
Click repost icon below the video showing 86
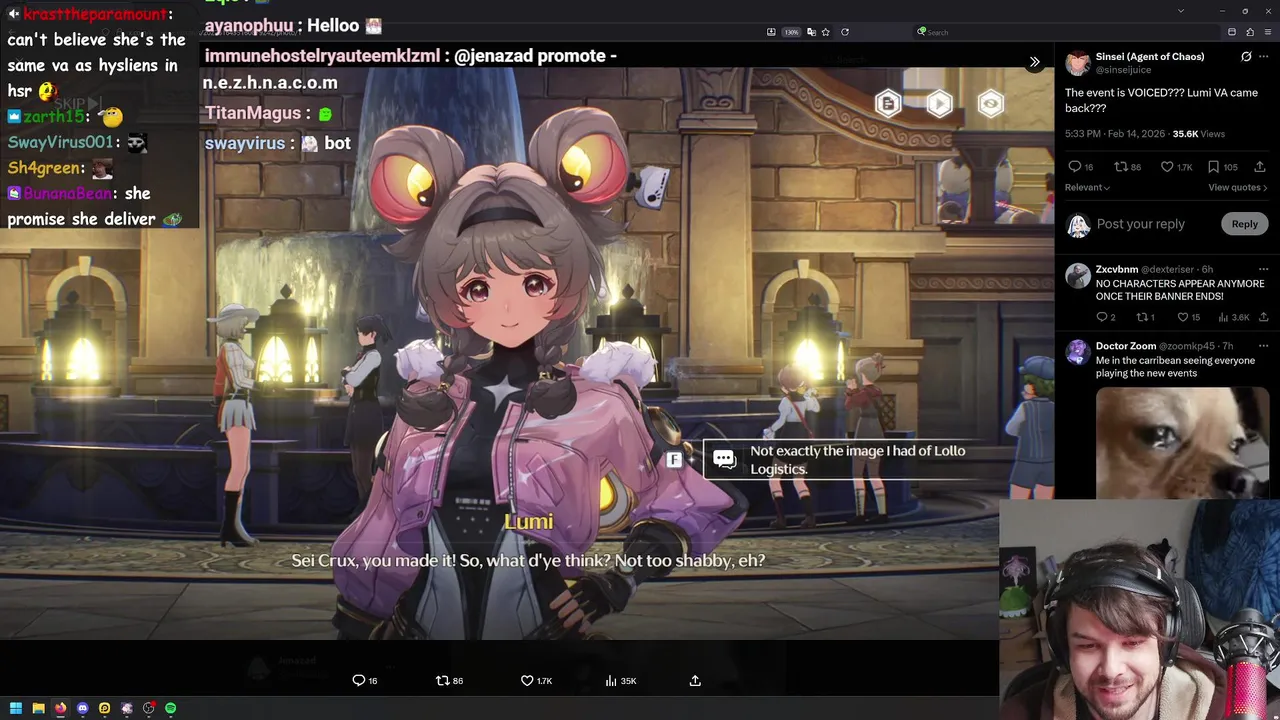point(449,681)
